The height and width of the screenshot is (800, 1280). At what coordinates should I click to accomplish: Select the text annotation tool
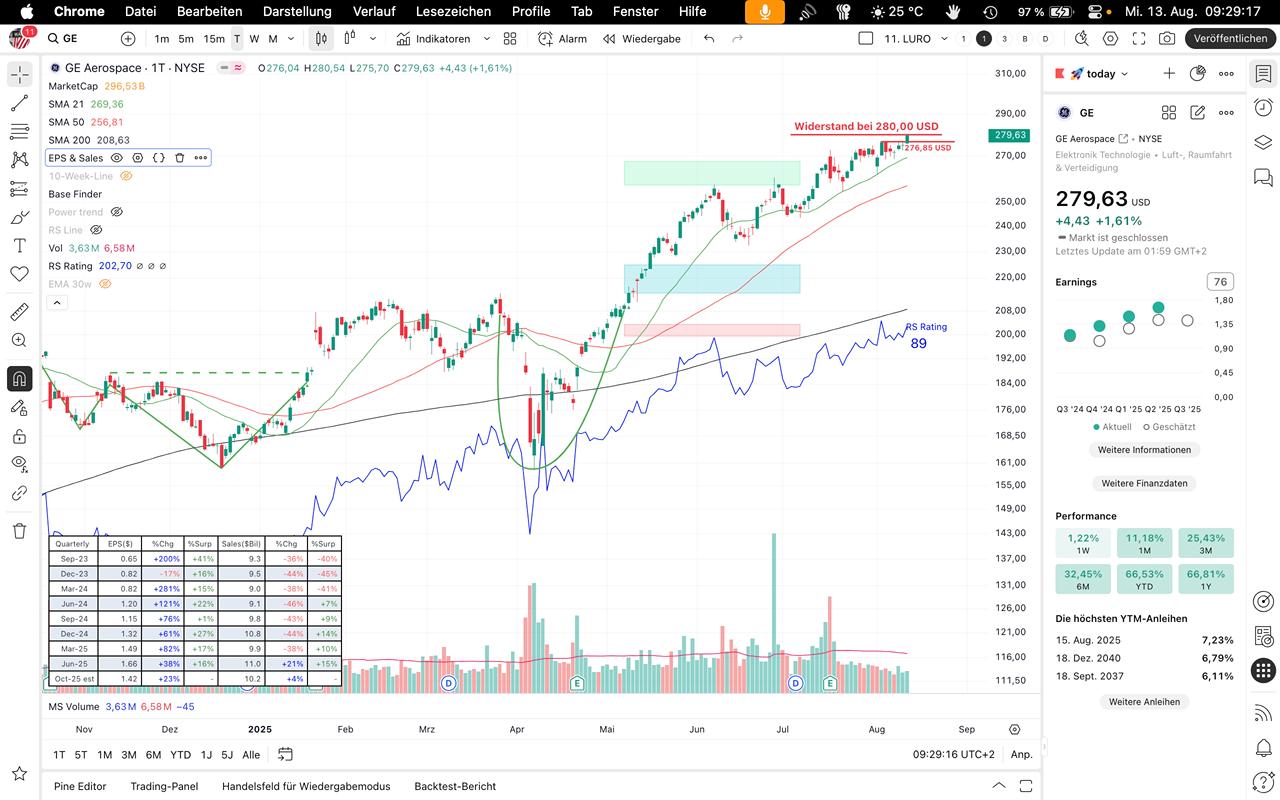click(19, 245)
